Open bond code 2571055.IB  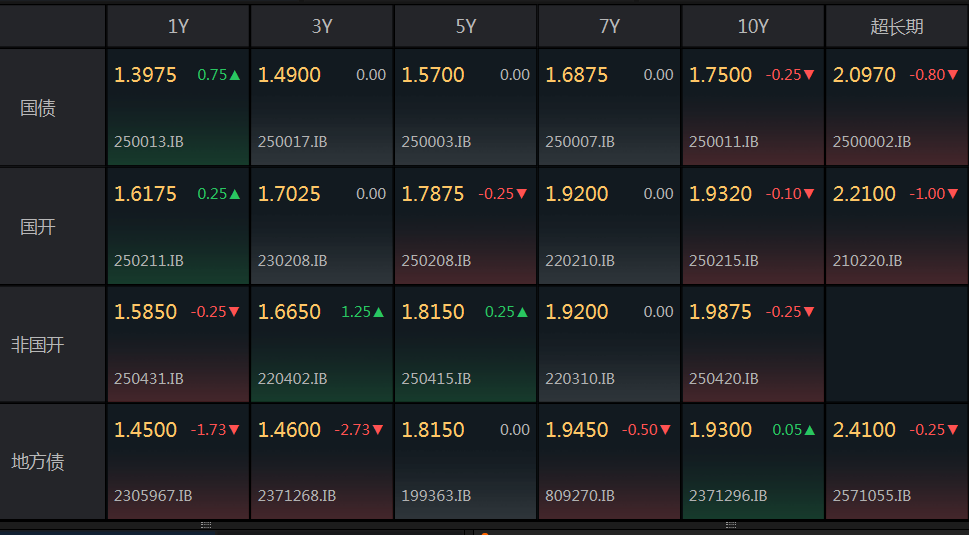click(872, 495)
